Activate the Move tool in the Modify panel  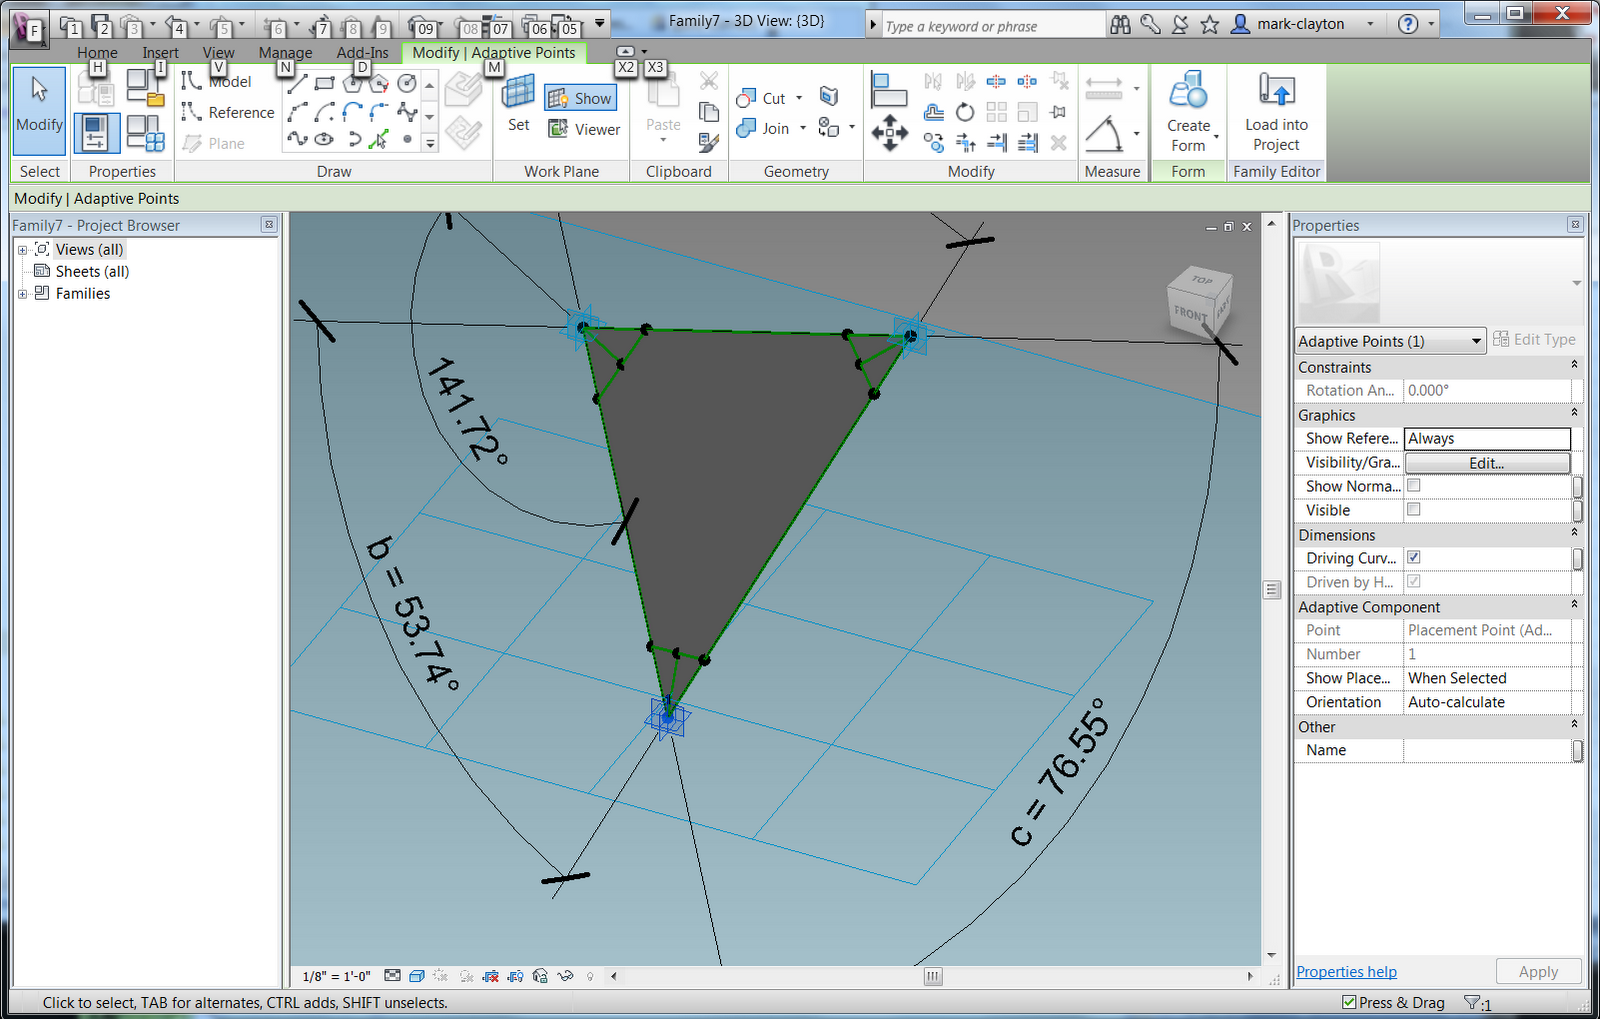889,132
